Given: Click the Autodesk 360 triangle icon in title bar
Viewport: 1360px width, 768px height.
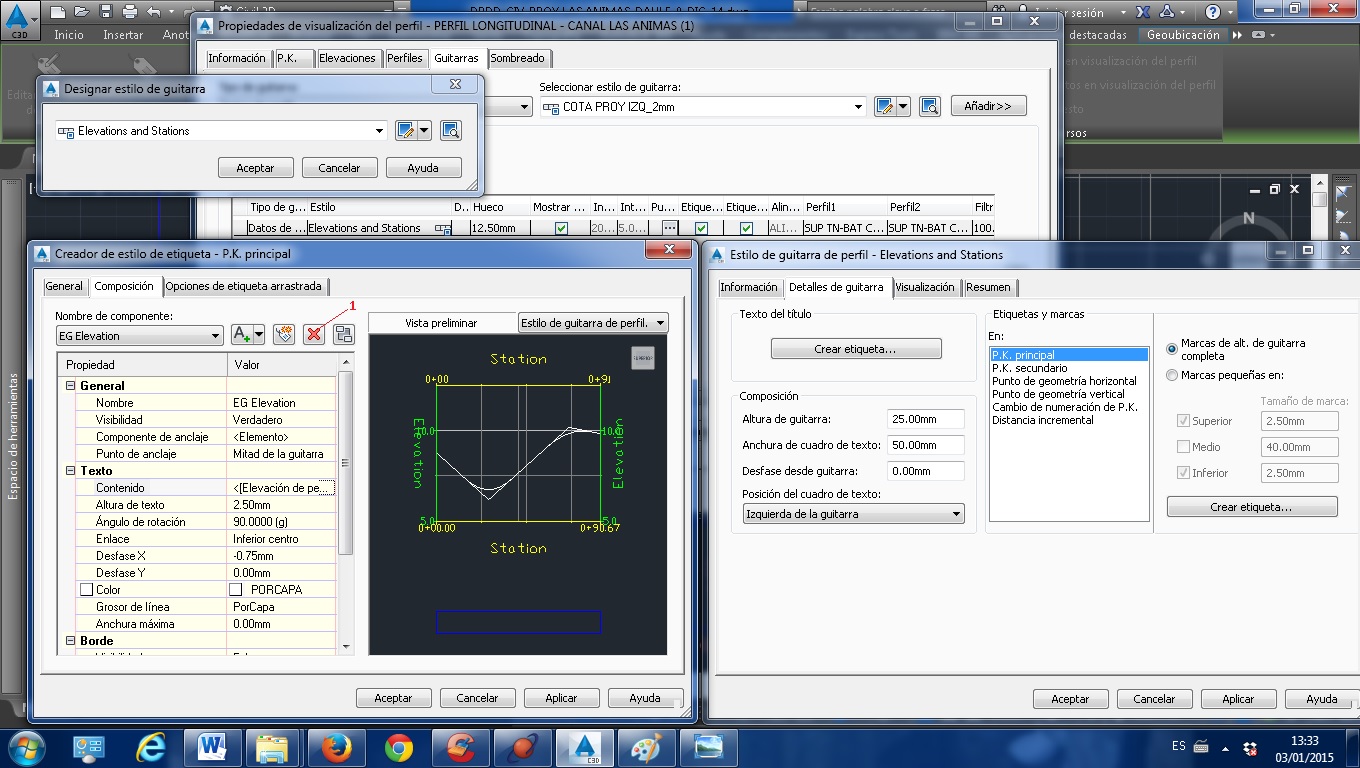Looking at the screenshot, I should [x=1169, y=12].
